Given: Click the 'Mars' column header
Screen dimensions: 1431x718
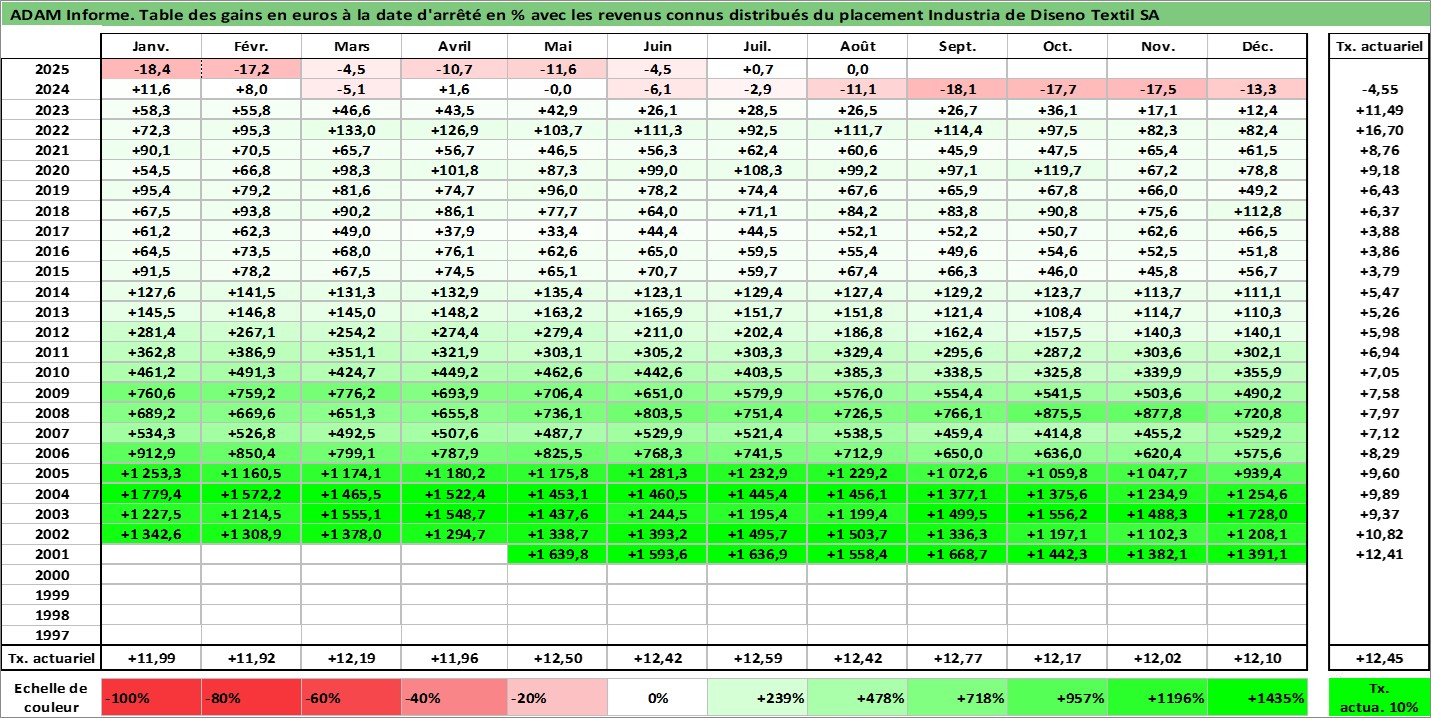Looking at the screenshot, I should pos(352,46).
